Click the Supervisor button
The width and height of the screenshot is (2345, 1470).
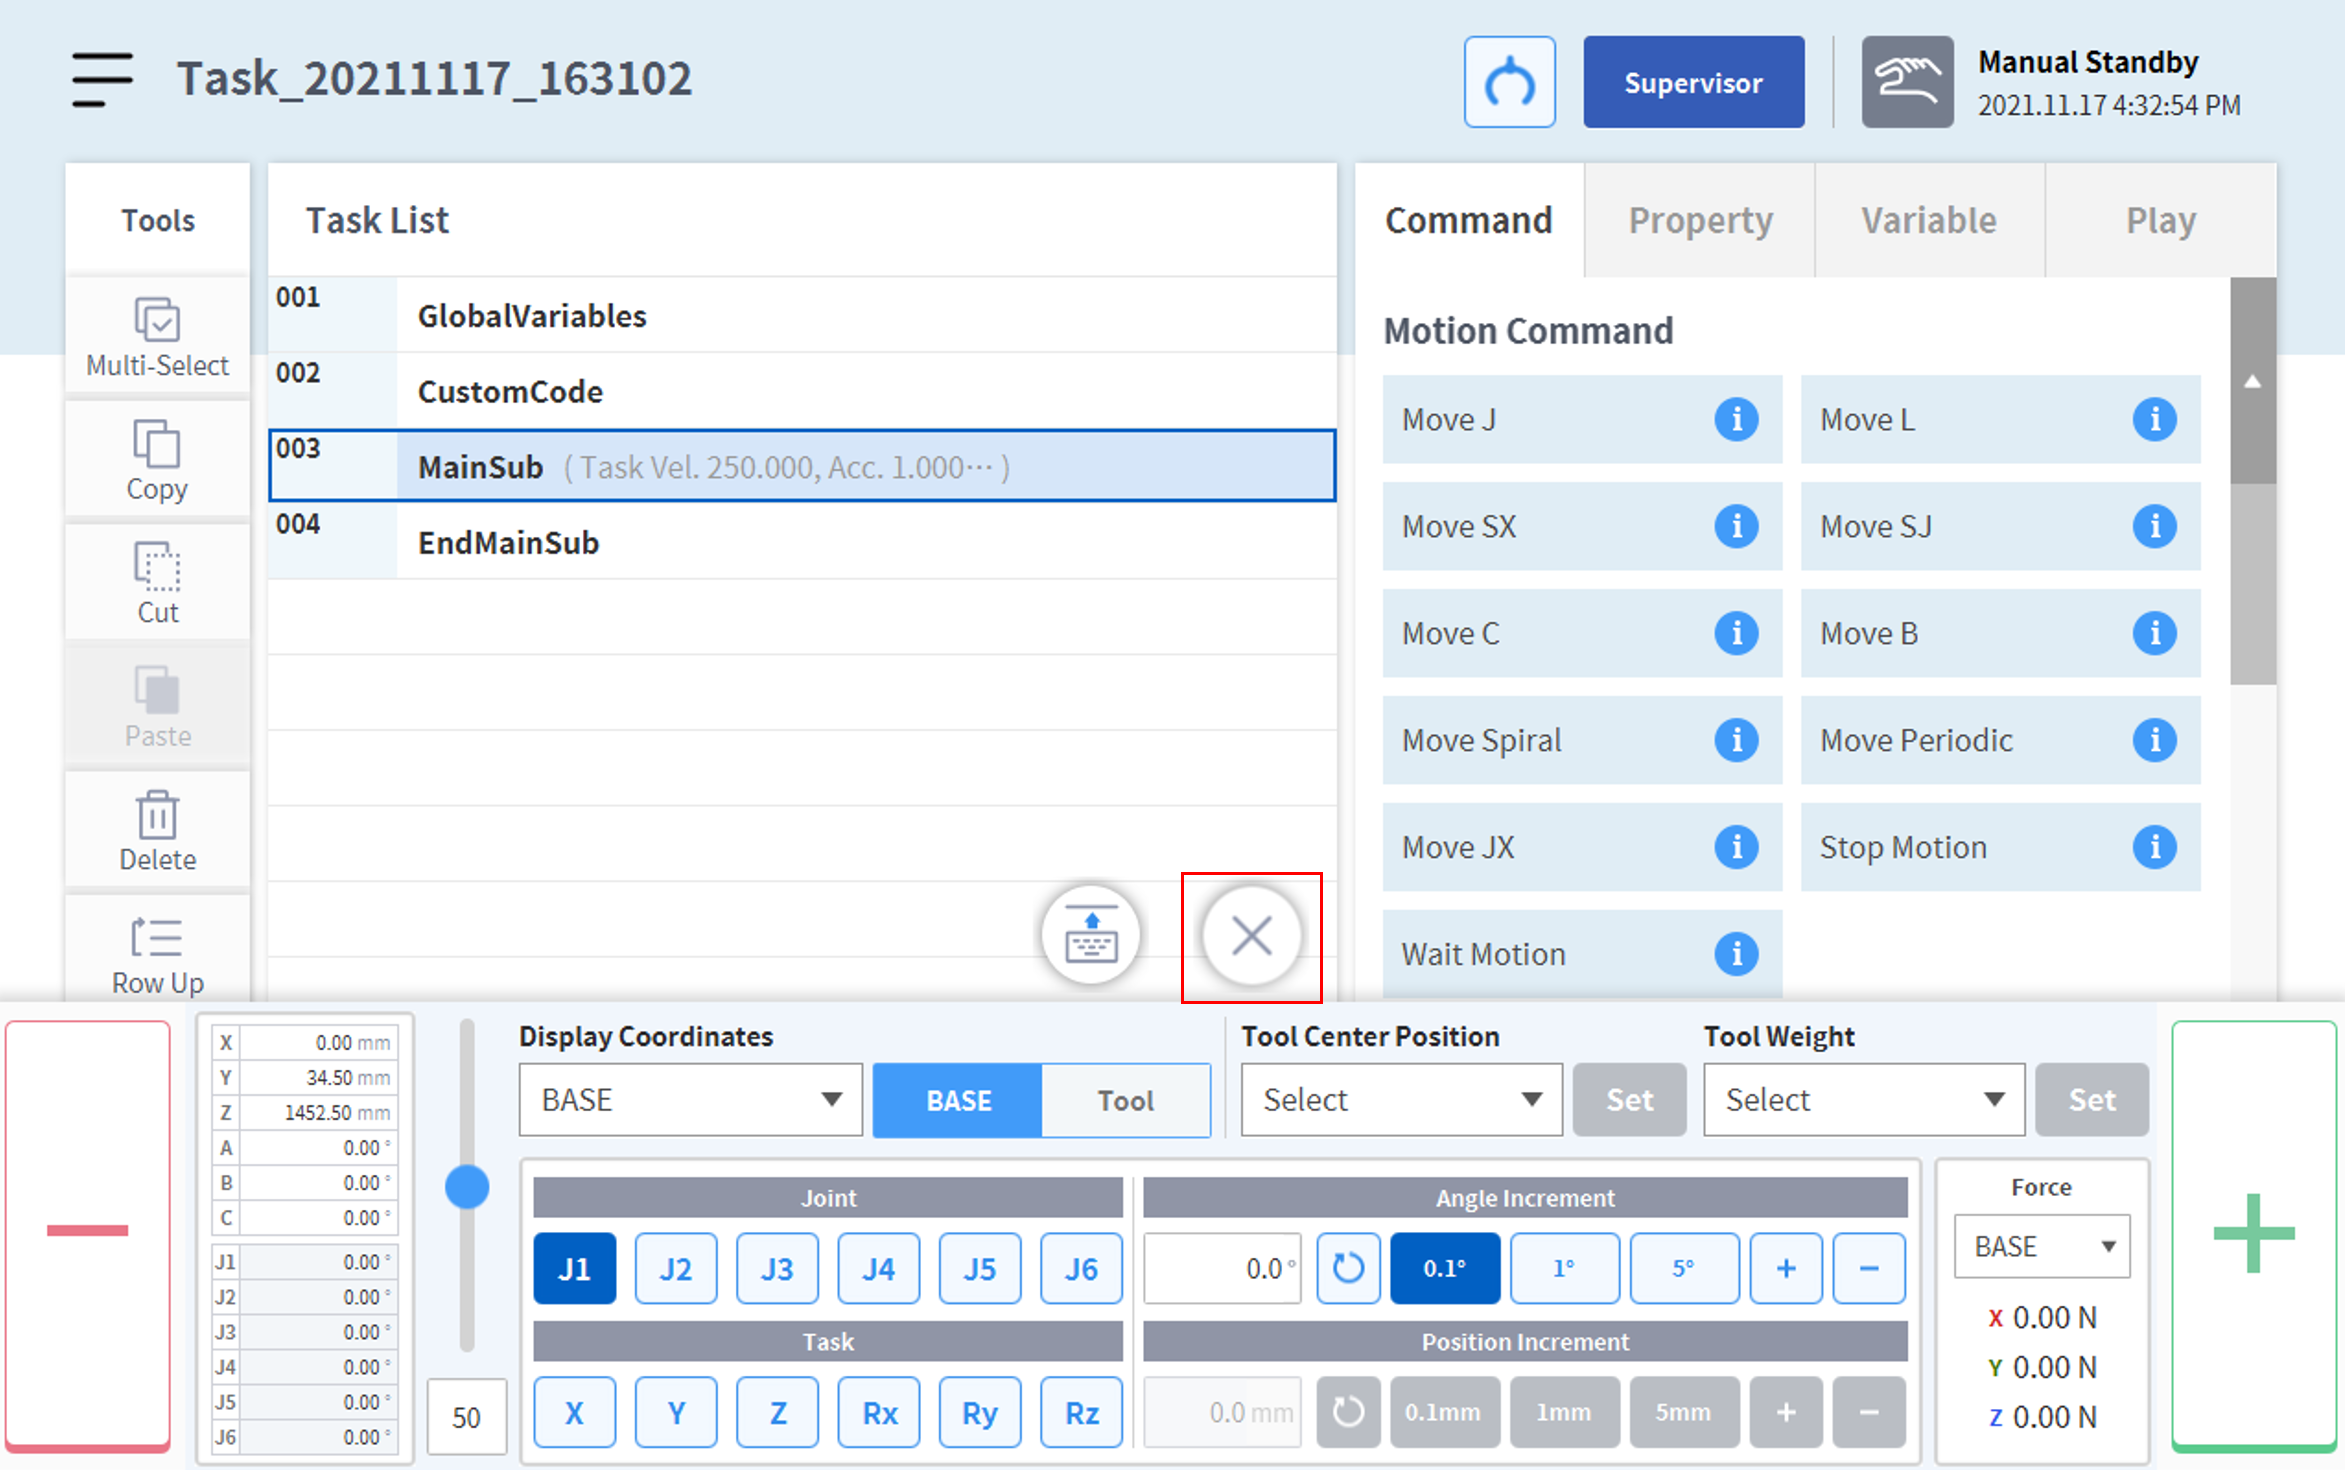(1692, 82)
